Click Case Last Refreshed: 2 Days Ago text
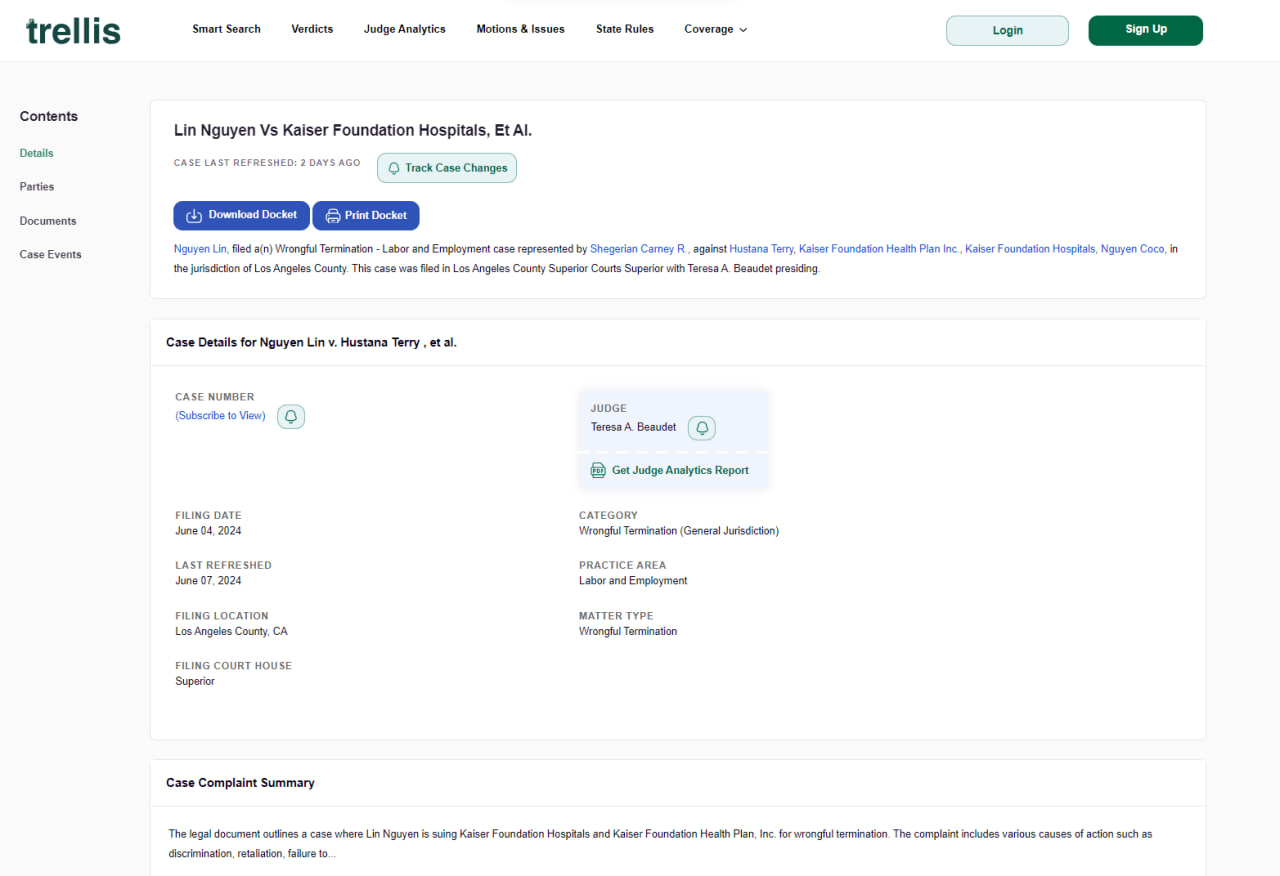The height and width of the screenshot is (876, 1280). (267, 163)
